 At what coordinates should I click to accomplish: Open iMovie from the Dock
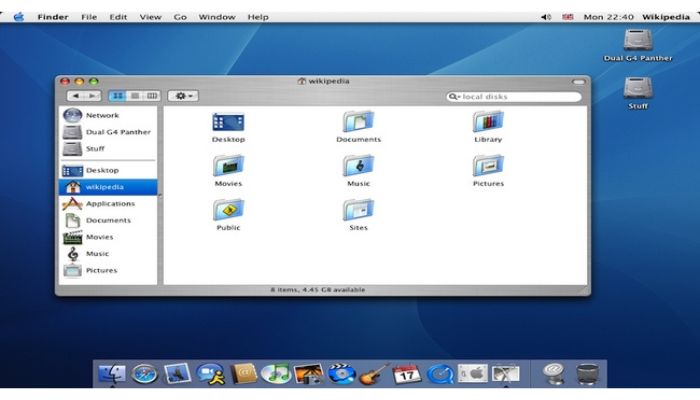click(x=342, y=374)
